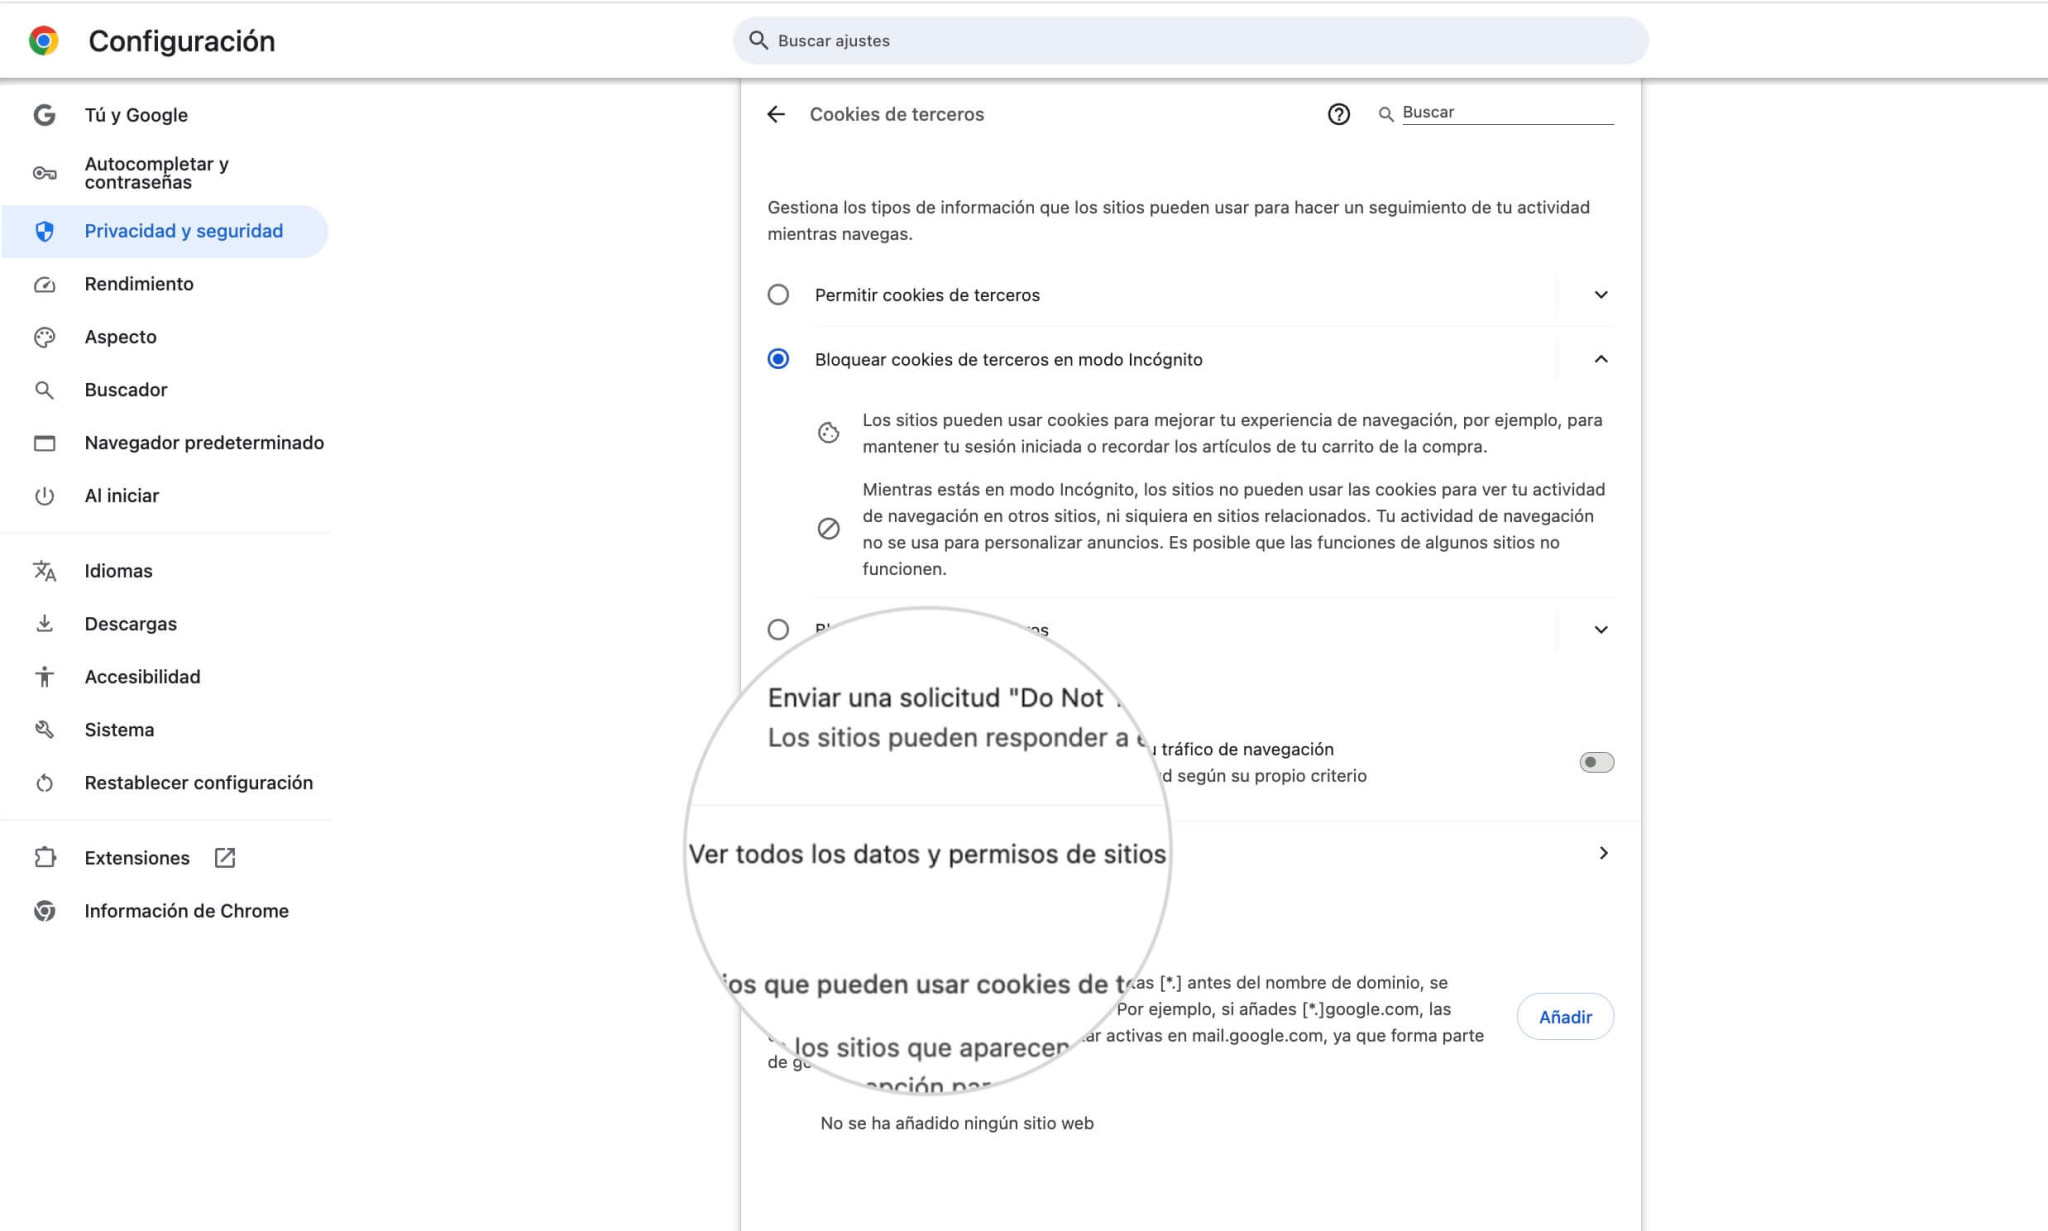Click the reset icon for Restablecer configuración
The width and height of the screenshot is (2048, 1231).
[44, 783]
